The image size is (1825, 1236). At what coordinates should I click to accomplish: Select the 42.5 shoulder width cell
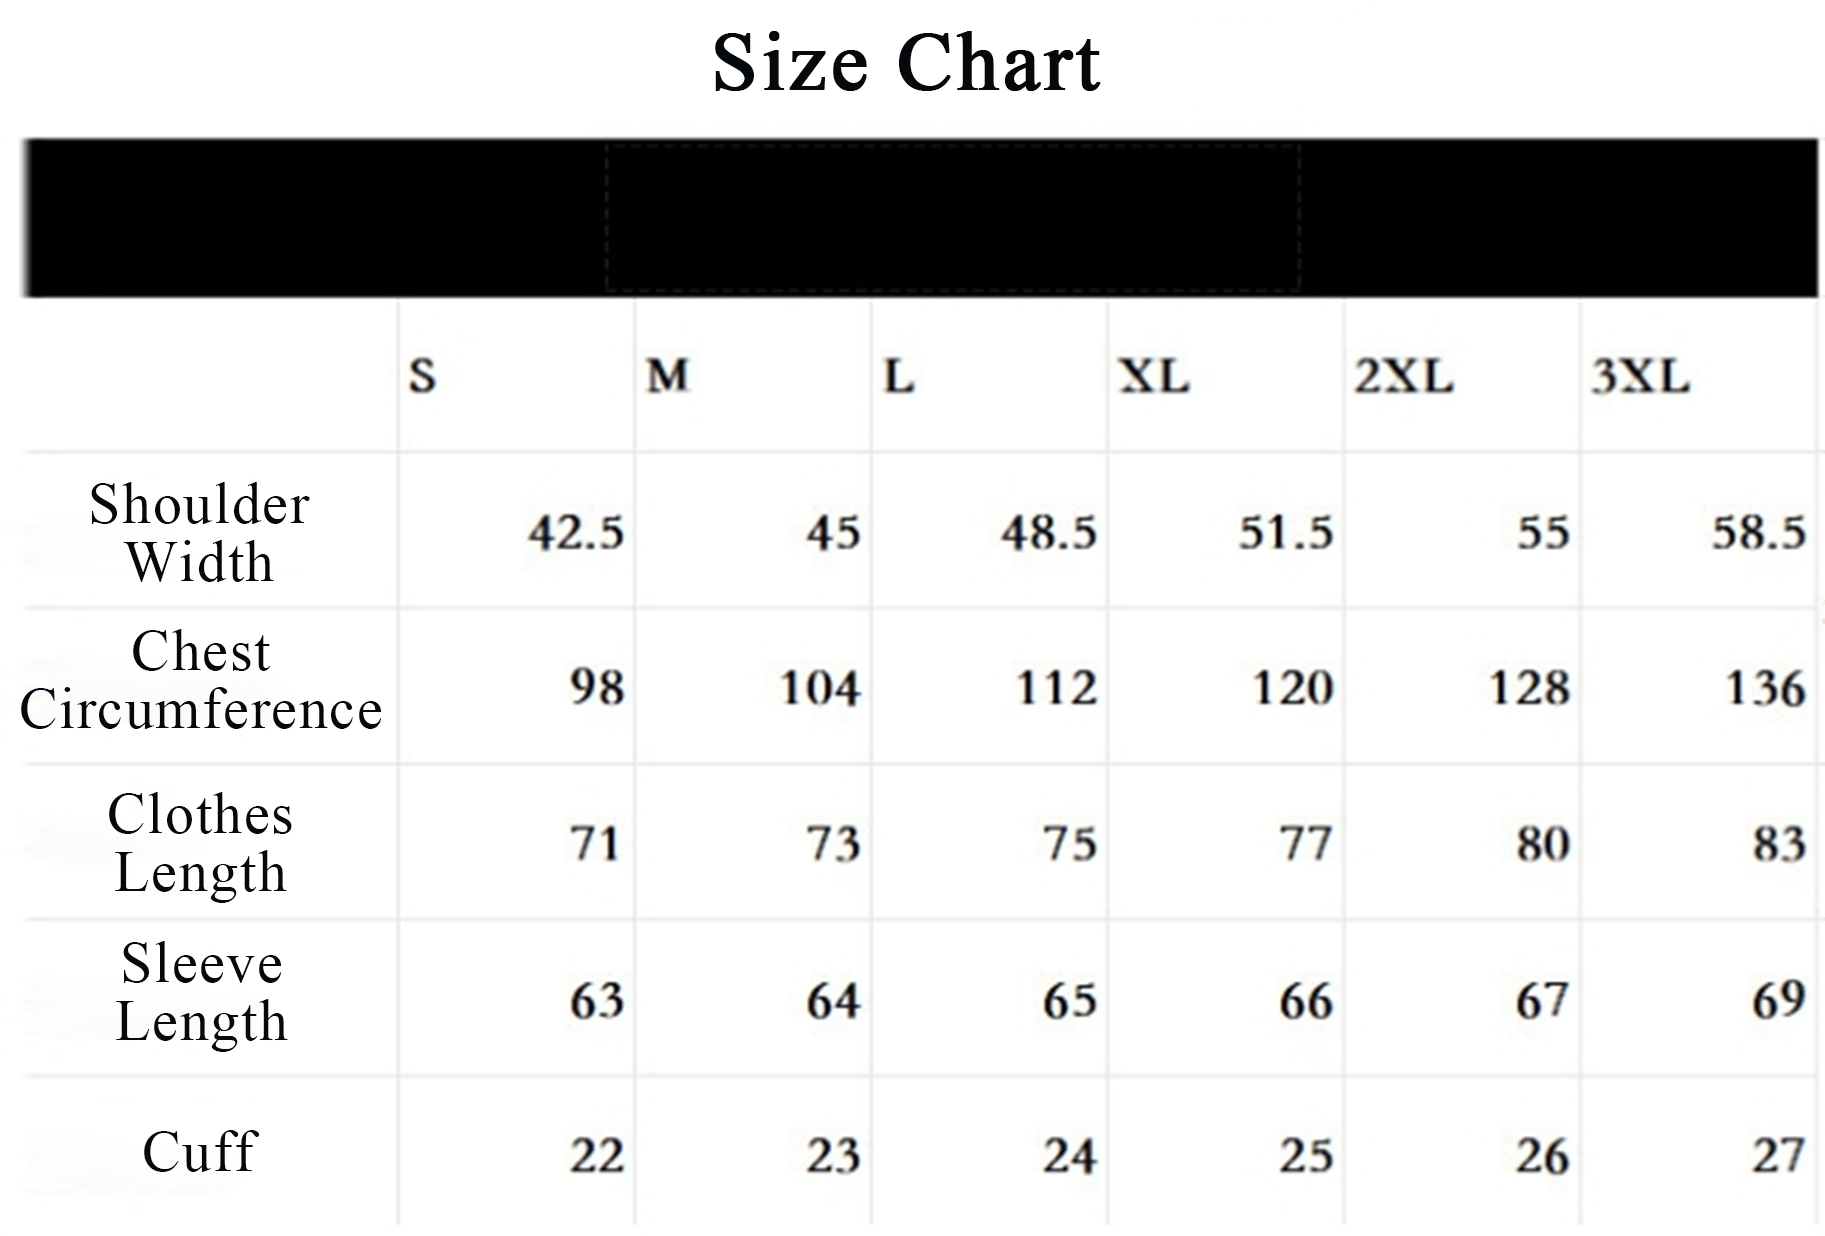576,532
